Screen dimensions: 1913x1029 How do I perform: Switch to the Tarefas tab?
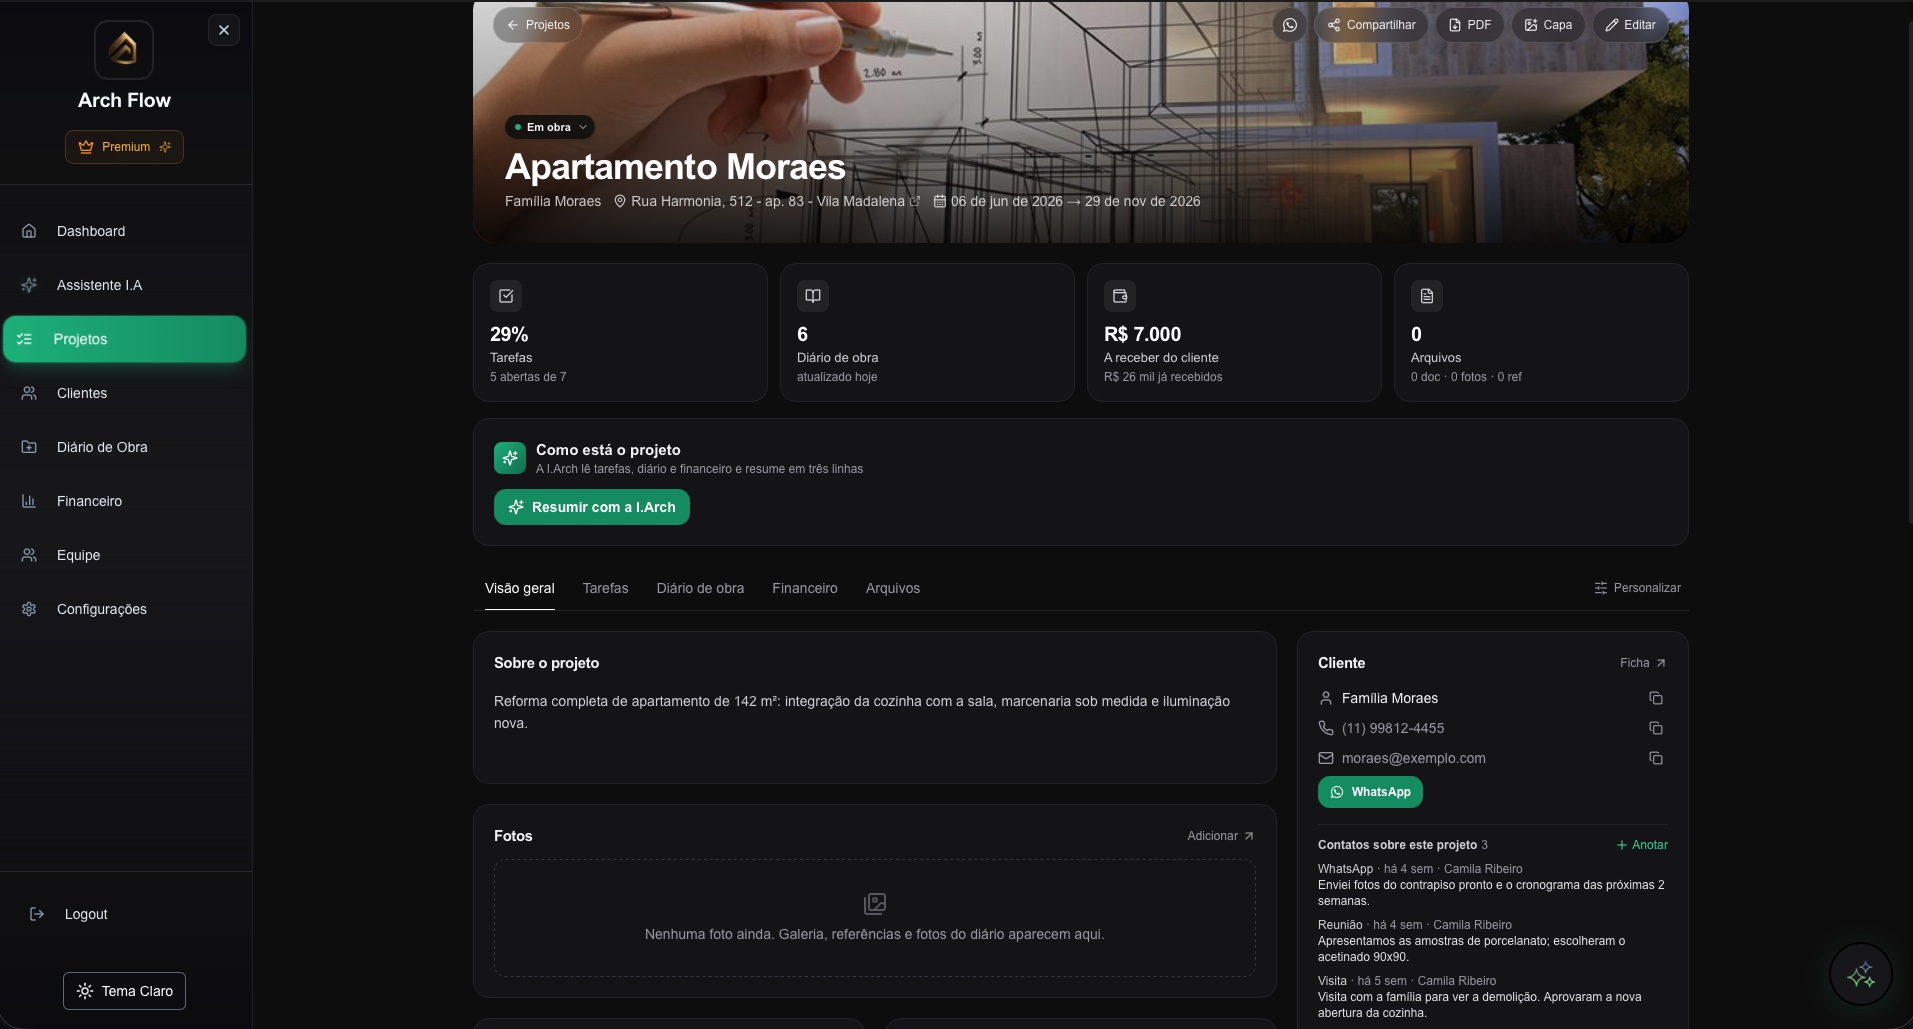[x=605, y=588]
